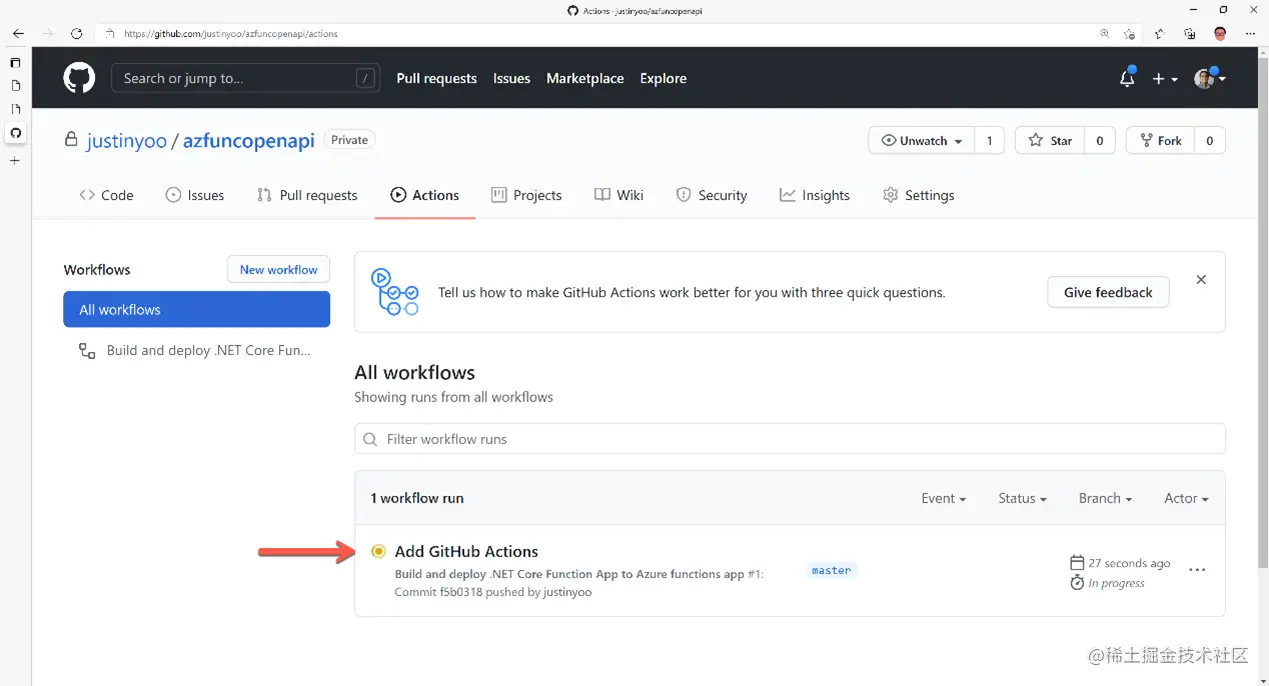1269x686 pixels.
Task: Click the stars count 0
Action: [1099, 141]
